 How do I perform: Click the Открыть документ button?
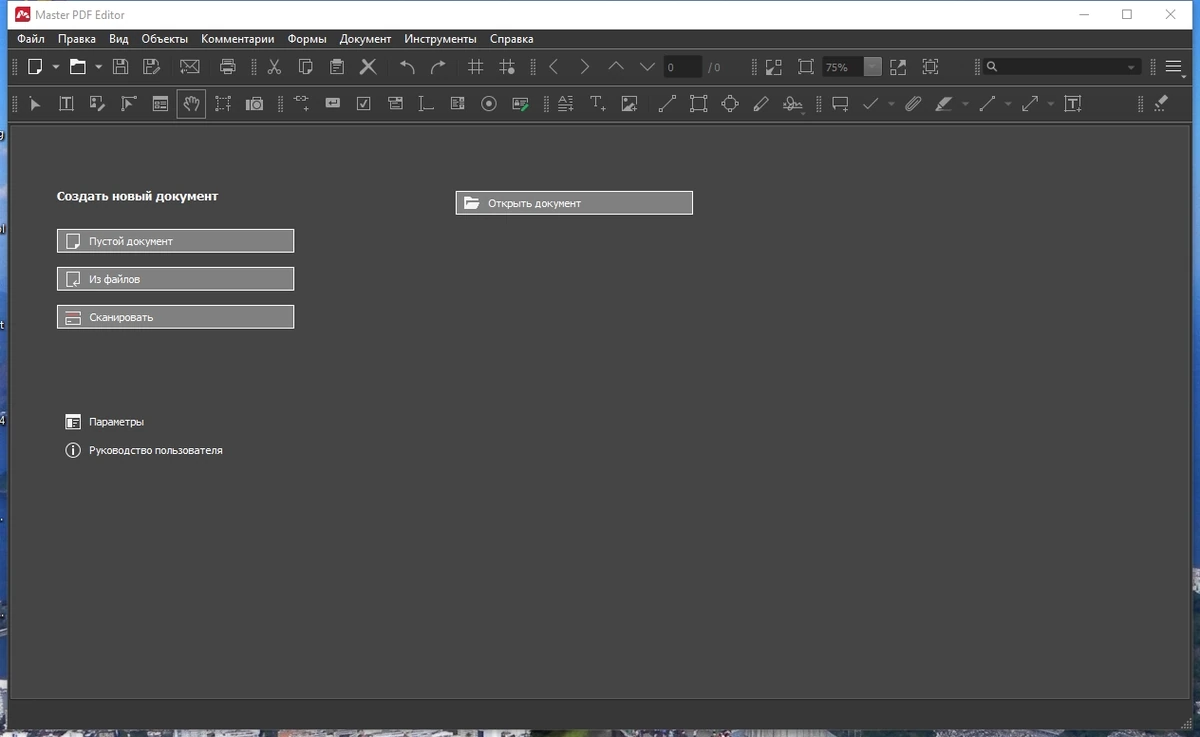(x=574, y=203)
